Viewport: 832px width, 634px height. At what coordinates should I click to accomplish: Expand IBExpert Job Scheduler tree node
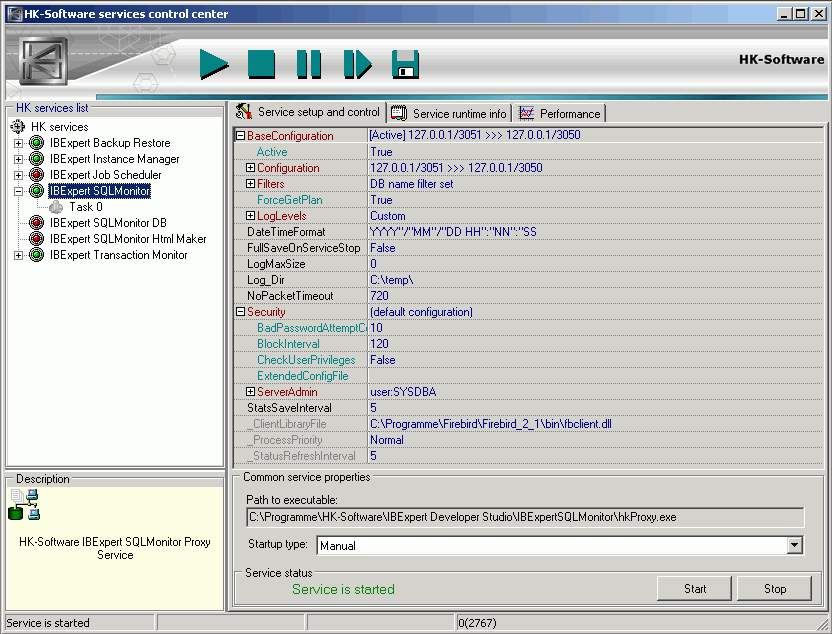pos(19,175)
